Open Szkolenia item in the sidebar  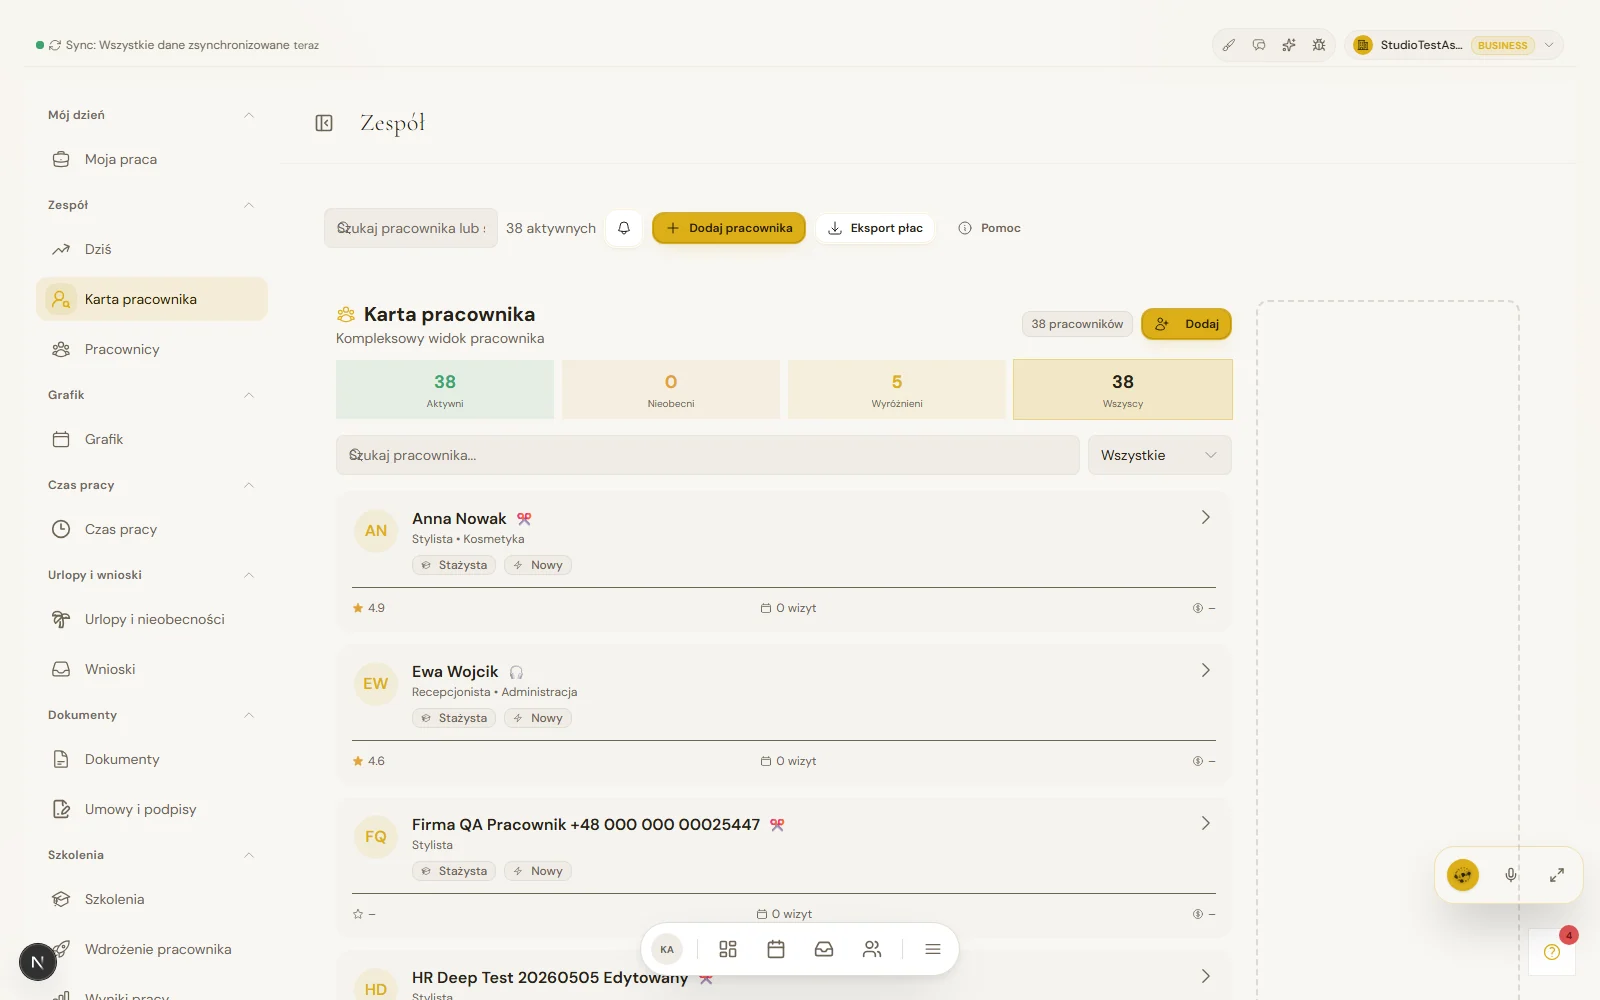(152, 899)
